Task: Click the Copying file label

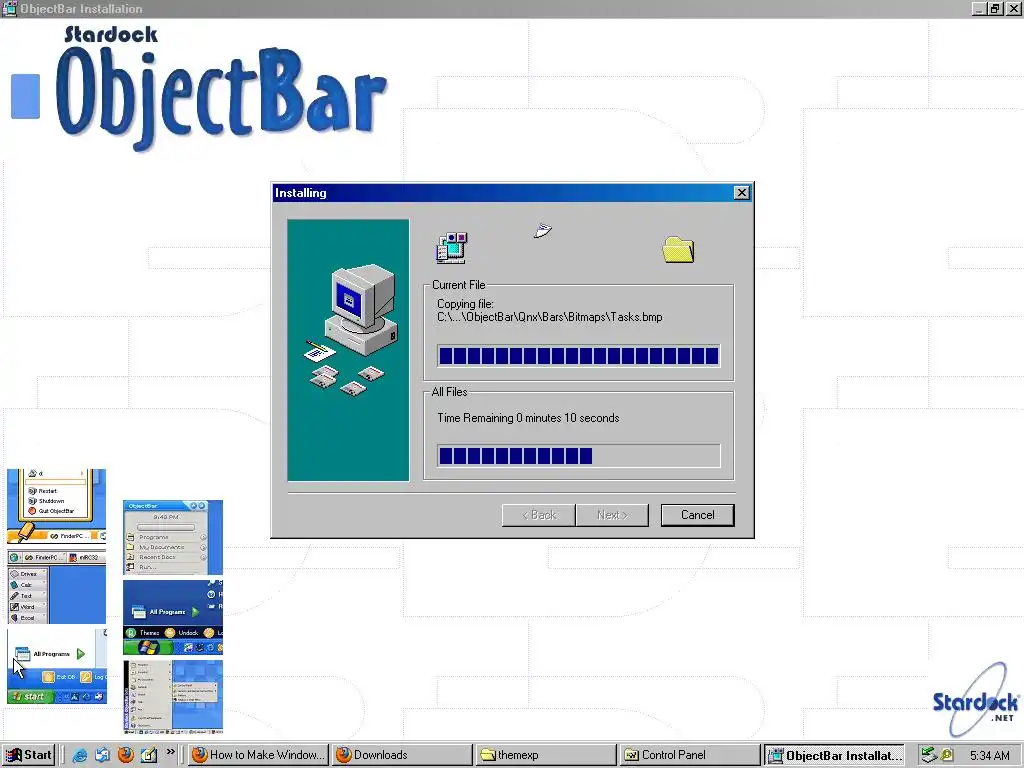Action: point(465,304)
